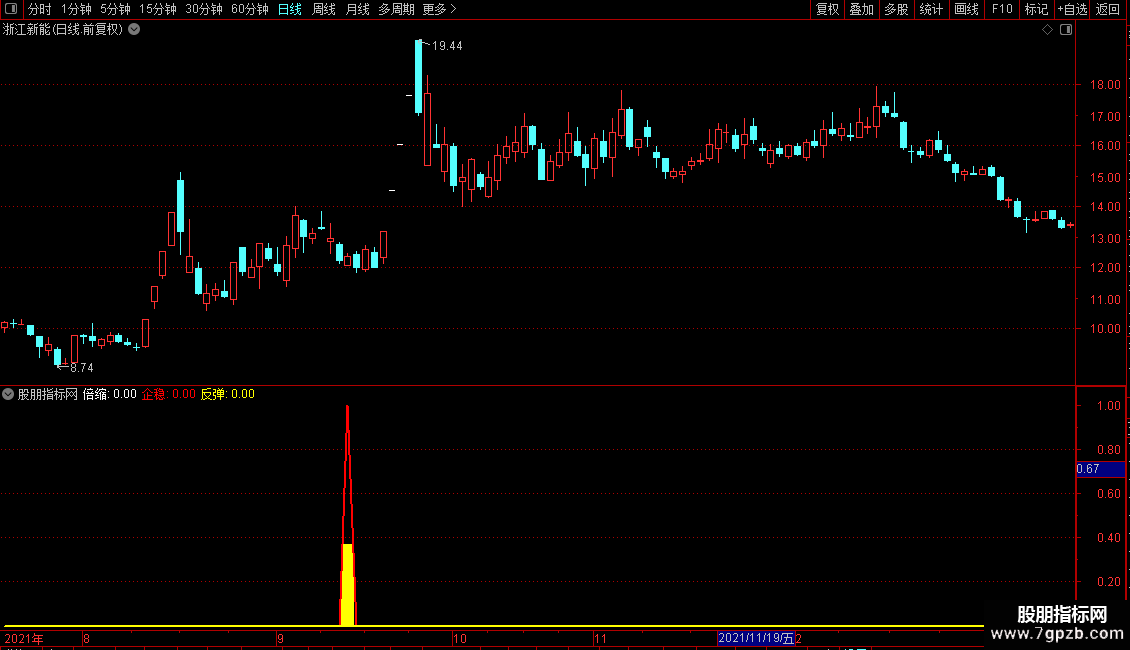The image size is (1130, 650).
Task: Click the 19.44 high price label
Action: pos(447,46)
